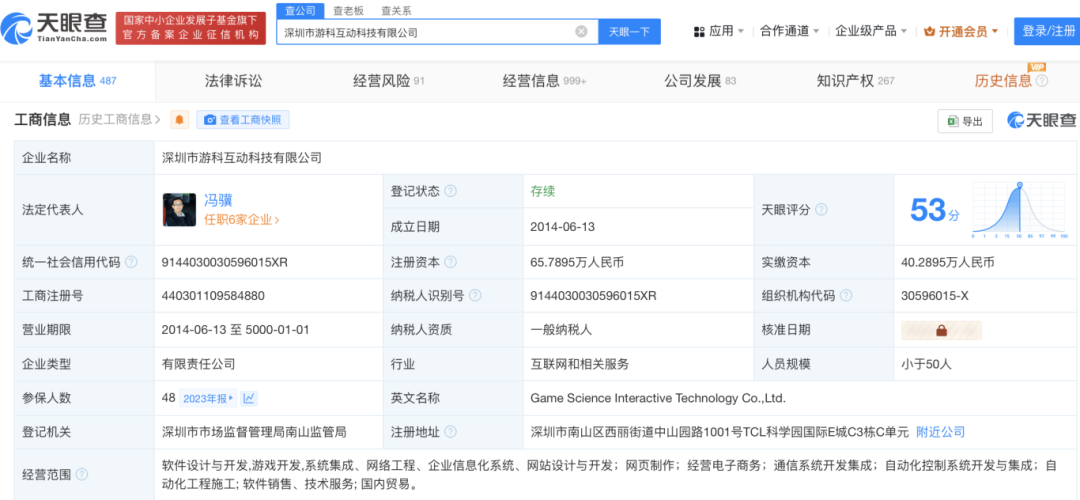Switch to 知识产权 tab
This screenshot has width=1080, height=500.
click(x=855, y=81)
